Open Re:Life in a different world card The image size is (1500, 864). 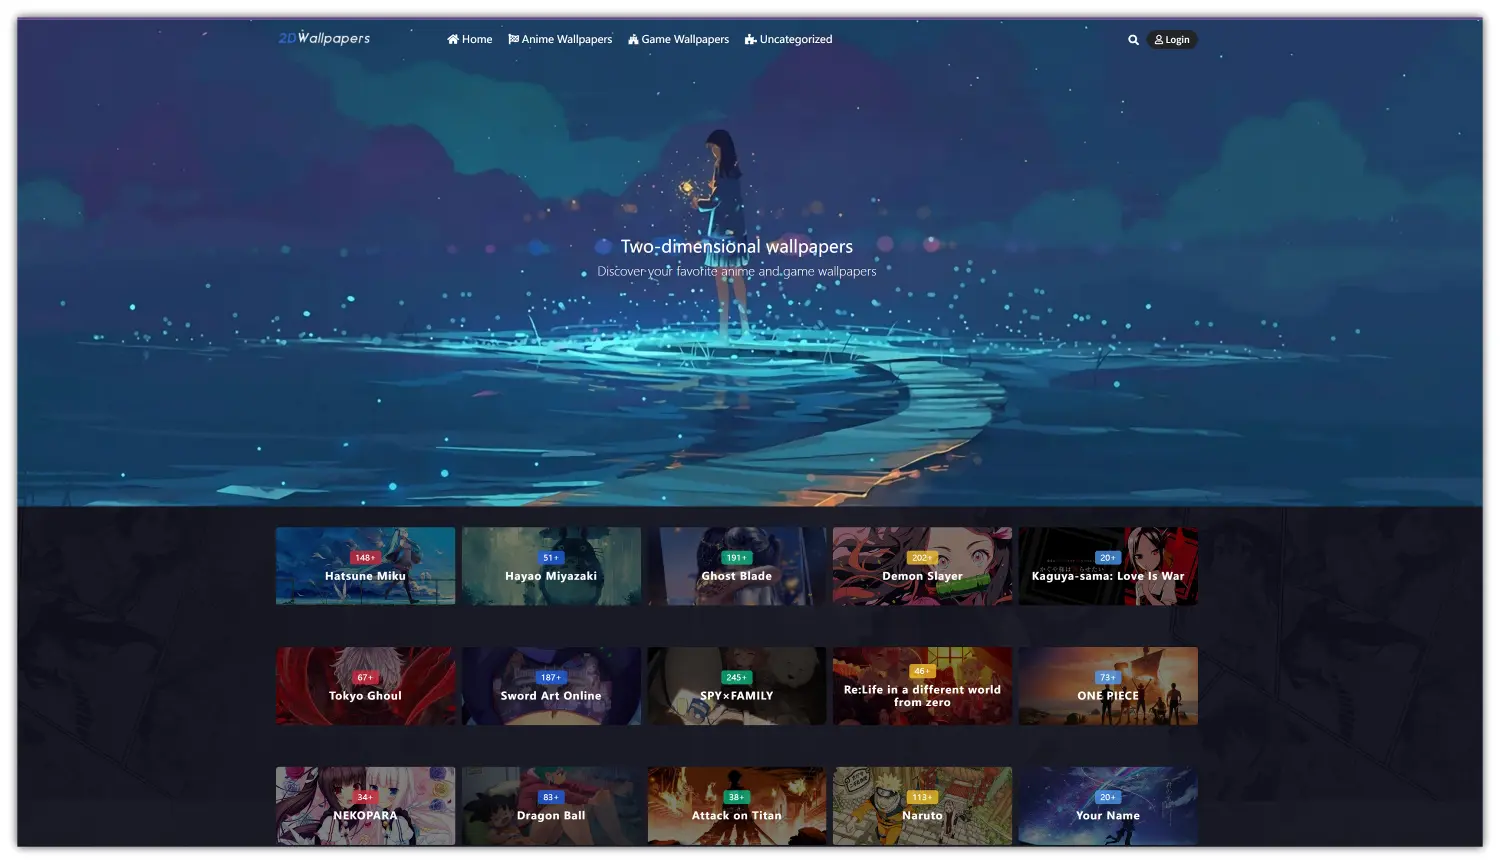[x=922, y=686]
